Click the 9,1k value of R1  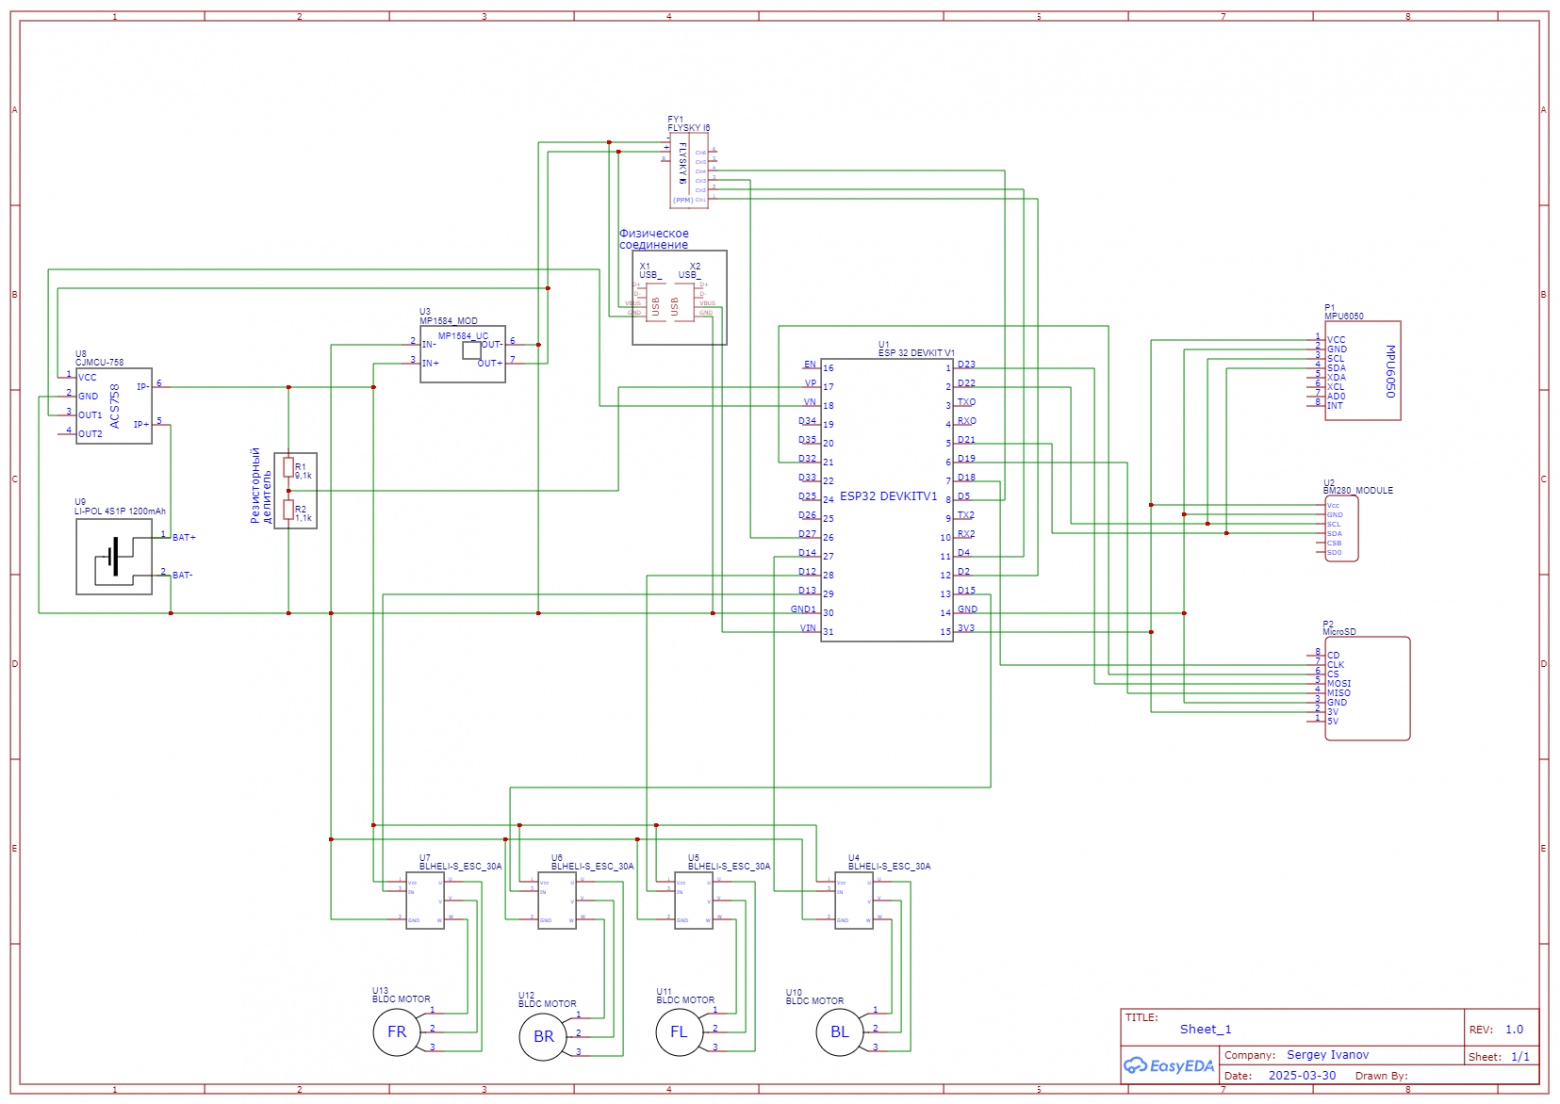tap(303, 476)
